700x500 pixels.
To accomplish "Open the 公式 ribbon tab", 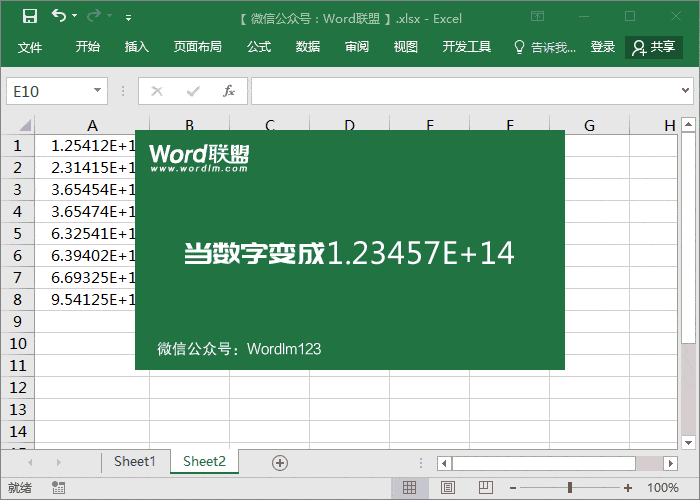I will [x=259, y=46].
